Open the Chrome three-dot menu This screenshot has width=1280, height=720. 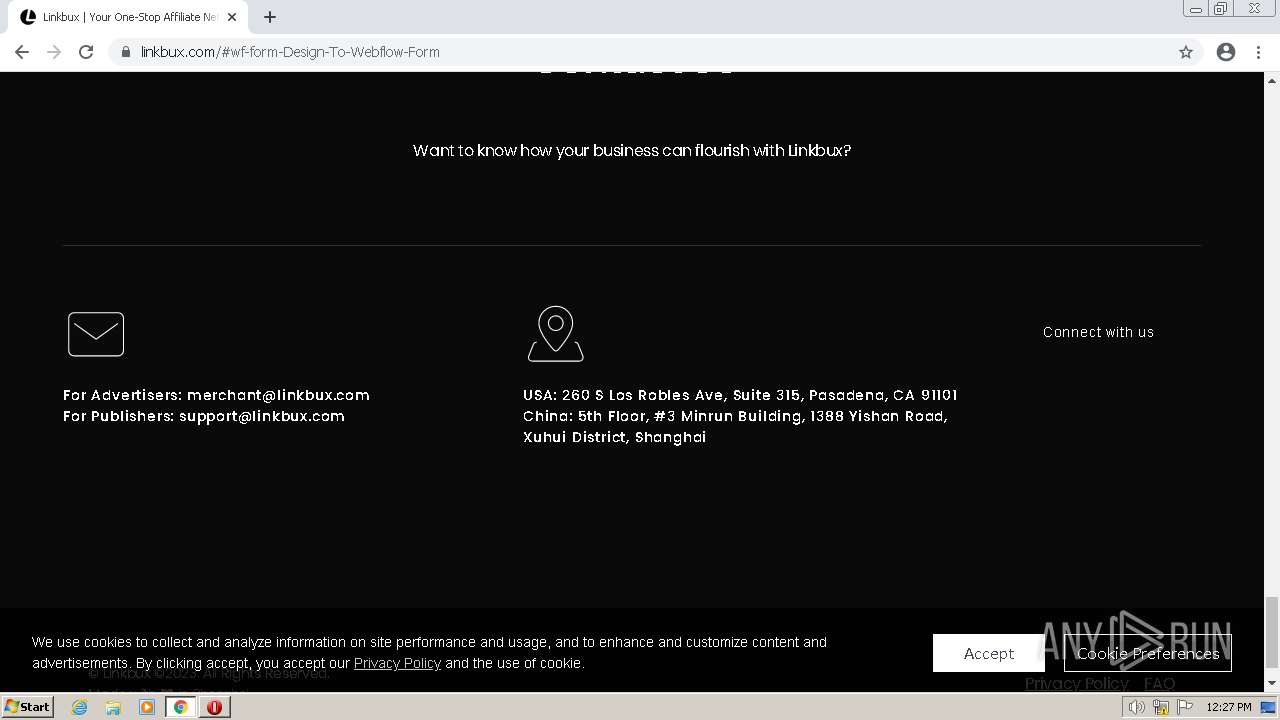(1258, 52)
